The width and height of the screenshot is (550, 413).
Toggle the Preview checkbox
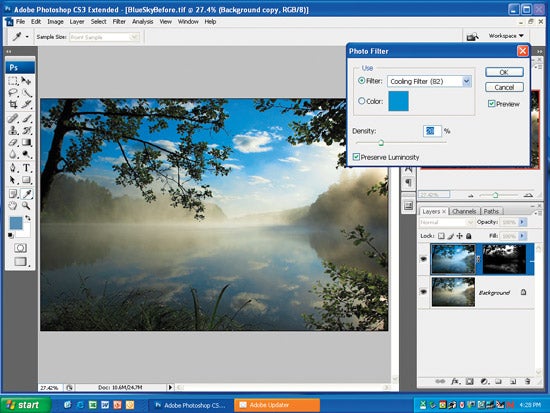491,104
